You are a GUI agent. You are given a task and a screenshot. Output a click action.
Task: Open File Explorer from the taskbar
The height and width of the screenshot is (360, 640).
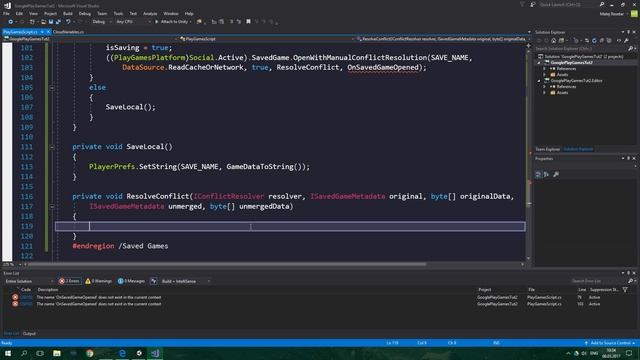pos(57,353)
